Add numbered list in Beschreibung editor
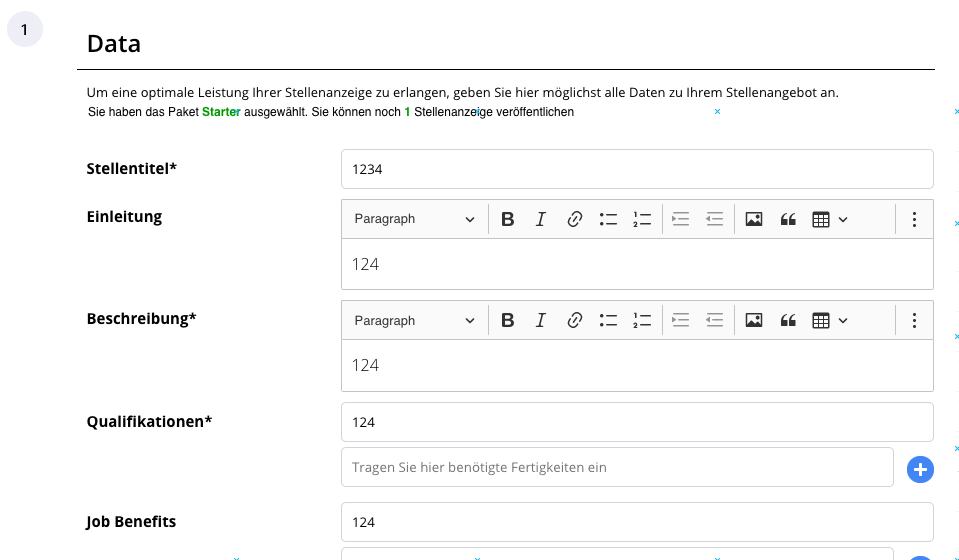Image resolution: width=959 pixels, height=560 pixels. pos(642,320)
